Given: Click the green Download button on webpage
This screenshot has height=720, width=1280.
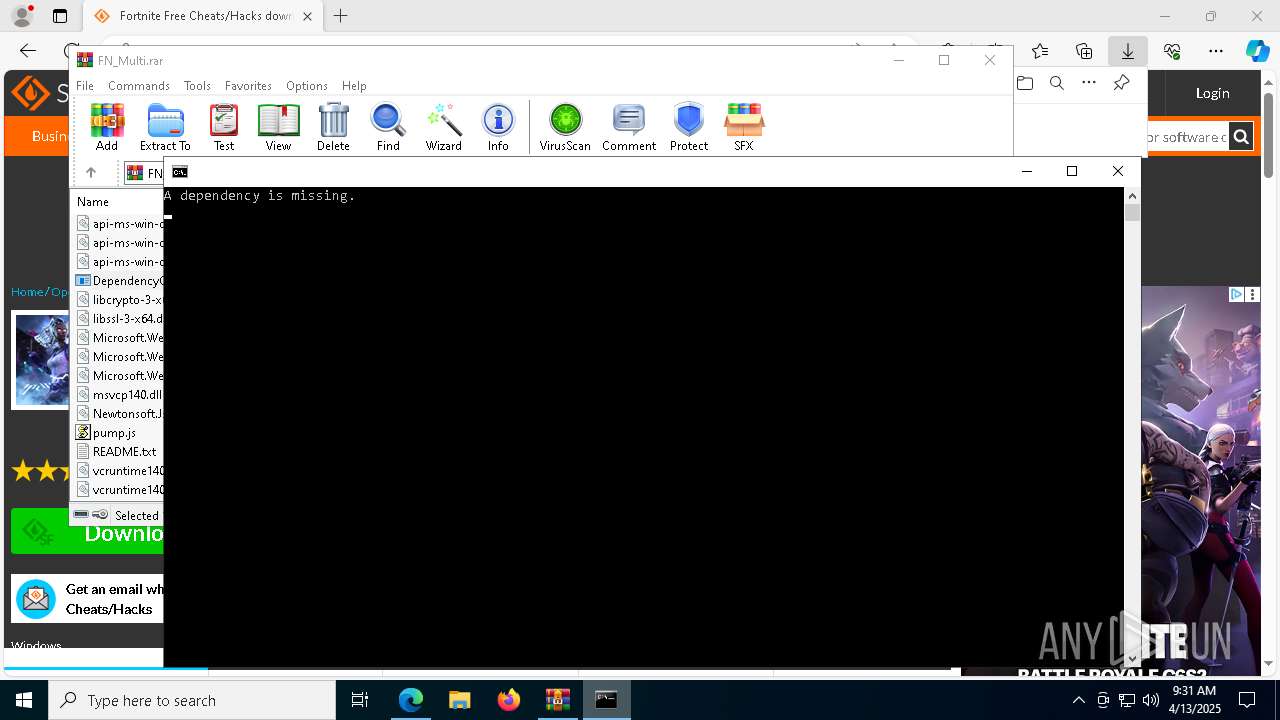Looking at the screenshot, I should 88,532.
